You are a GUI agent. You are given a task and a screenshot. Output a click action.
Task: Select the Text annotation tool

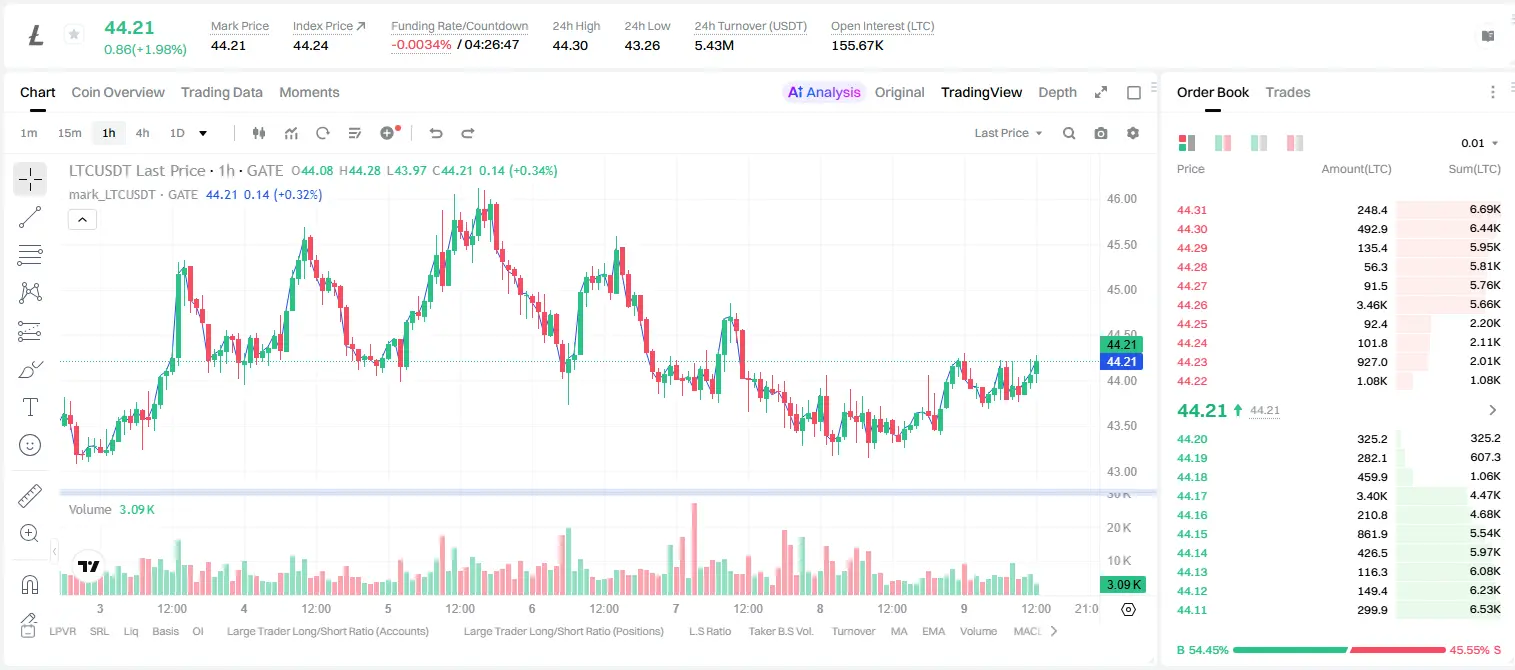click(30, 407)
